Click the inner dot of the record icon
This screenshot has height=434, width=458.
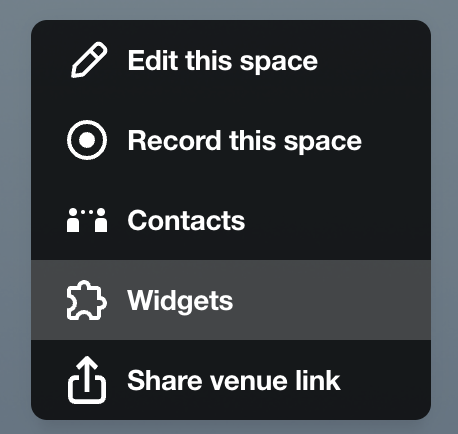point(87,140)
